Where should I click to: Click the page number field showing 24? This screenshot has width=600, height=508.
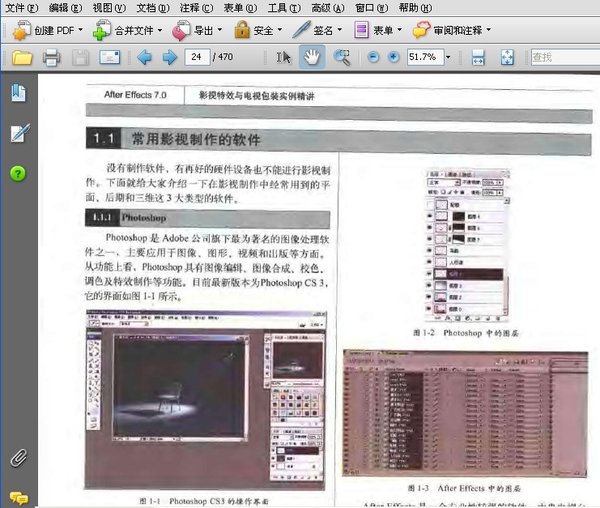click(197, 57)
